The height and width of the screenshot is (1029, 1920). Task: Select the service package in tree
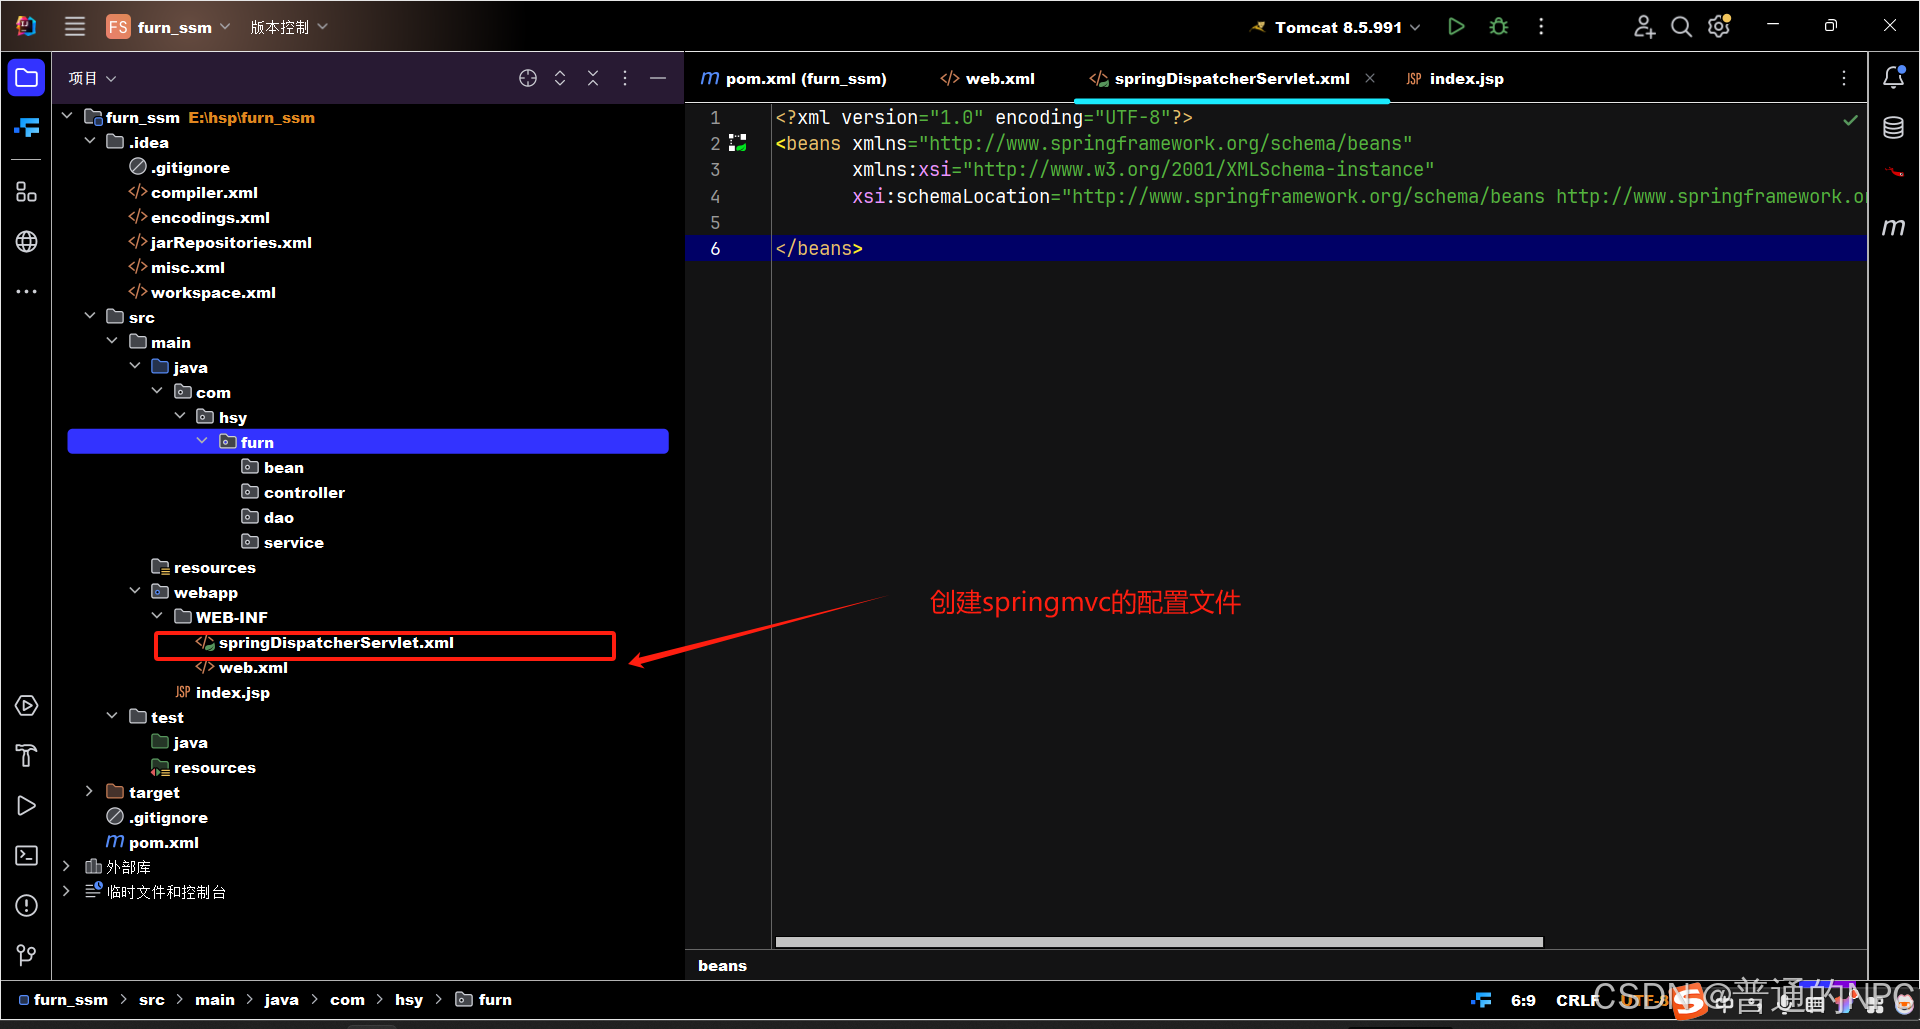coord(294,542)
